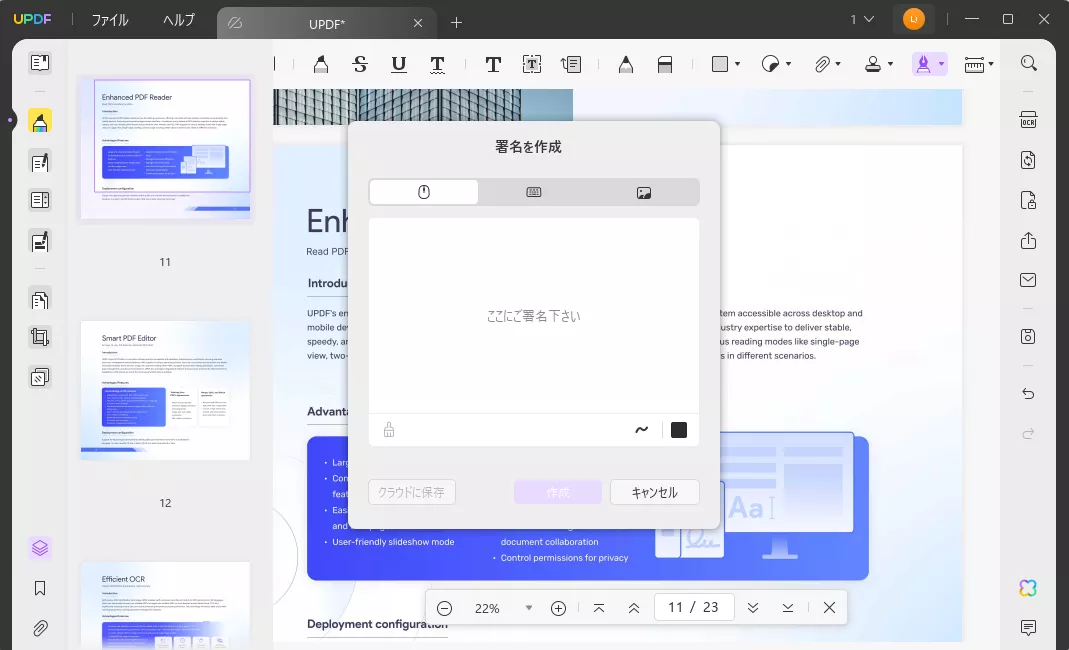Open the share file icon
This screenshot has width=1069, height=650.
coord(1028,240)
